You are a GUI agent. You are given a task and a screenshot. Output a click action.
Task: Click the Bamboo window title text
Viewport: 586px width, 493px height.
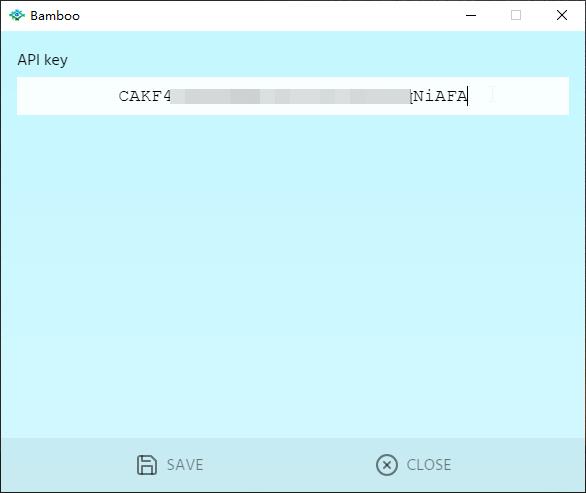(x=55, y=16)
